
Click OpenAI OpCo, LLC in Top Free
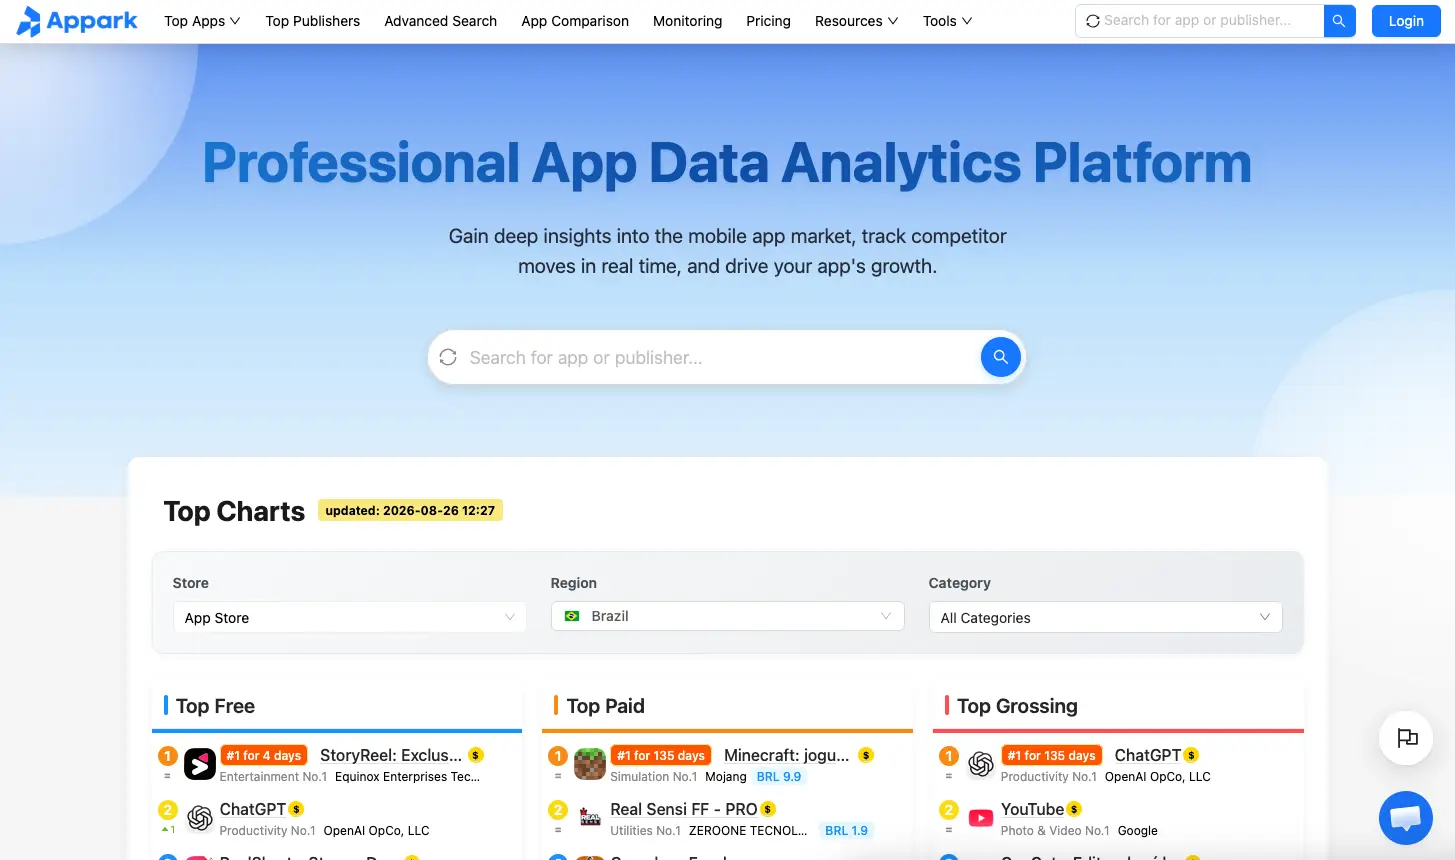click(377, 831)
